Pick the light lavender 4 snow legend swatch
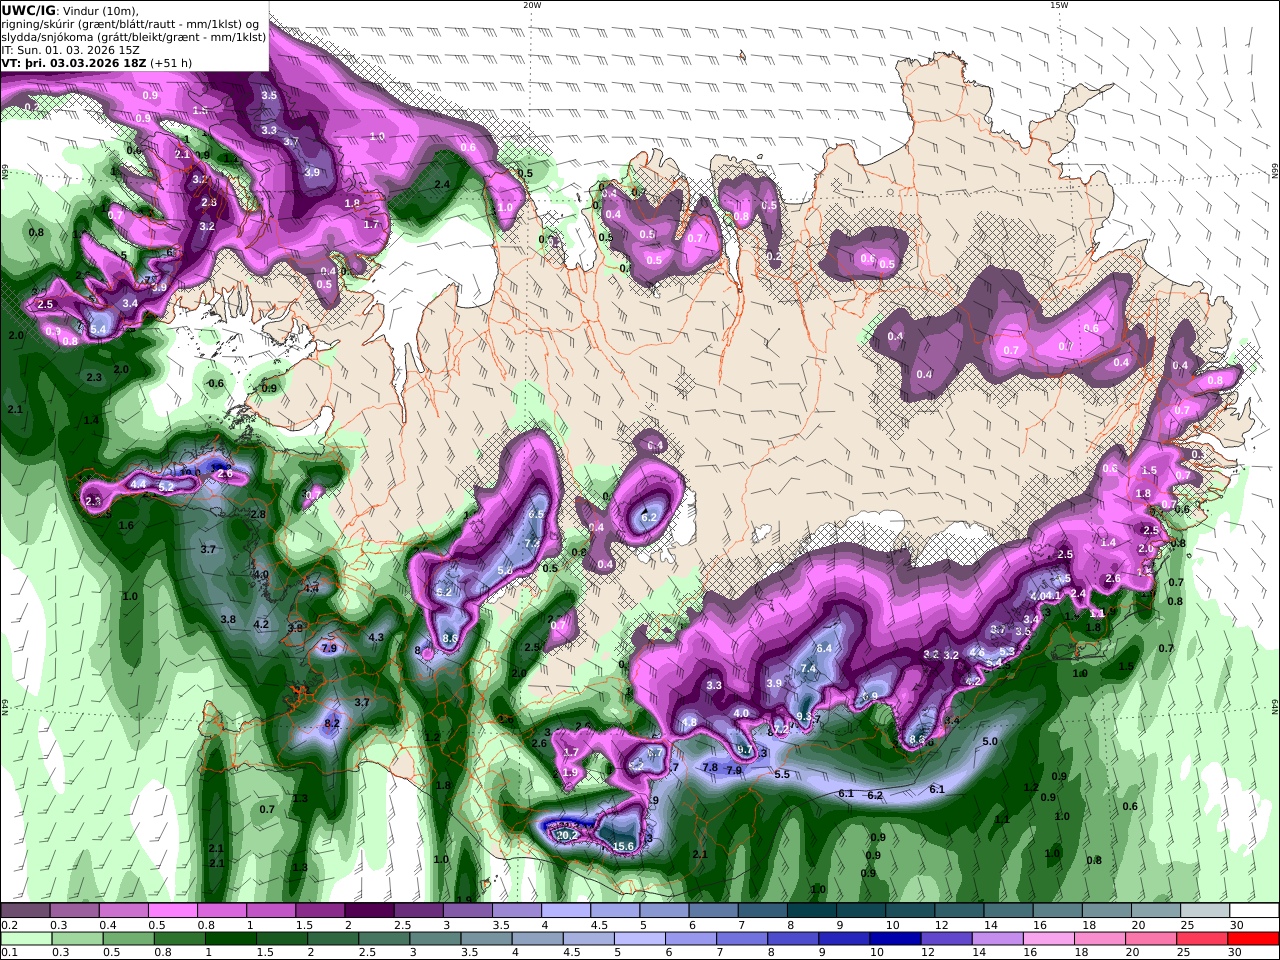The image size is (1280, 960). coord(566,911)
